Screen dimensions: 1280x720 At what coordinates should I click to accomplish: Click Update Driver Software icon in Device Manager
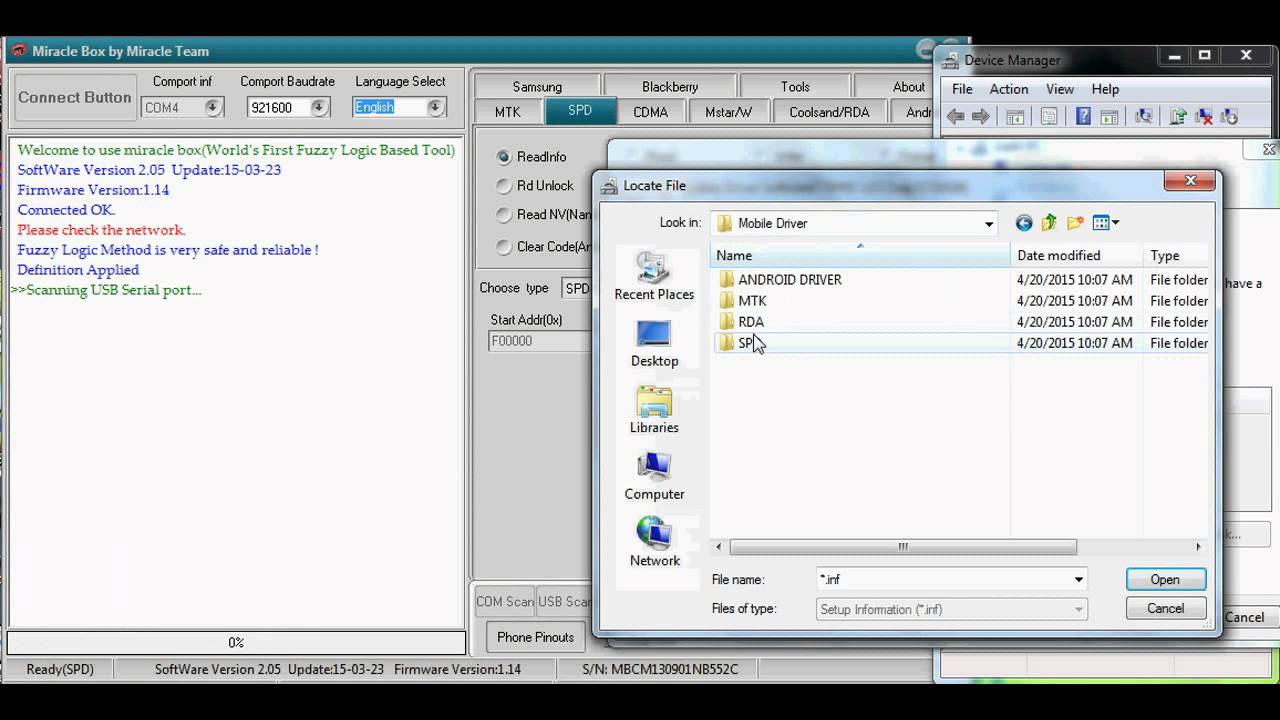(1178, 117)
